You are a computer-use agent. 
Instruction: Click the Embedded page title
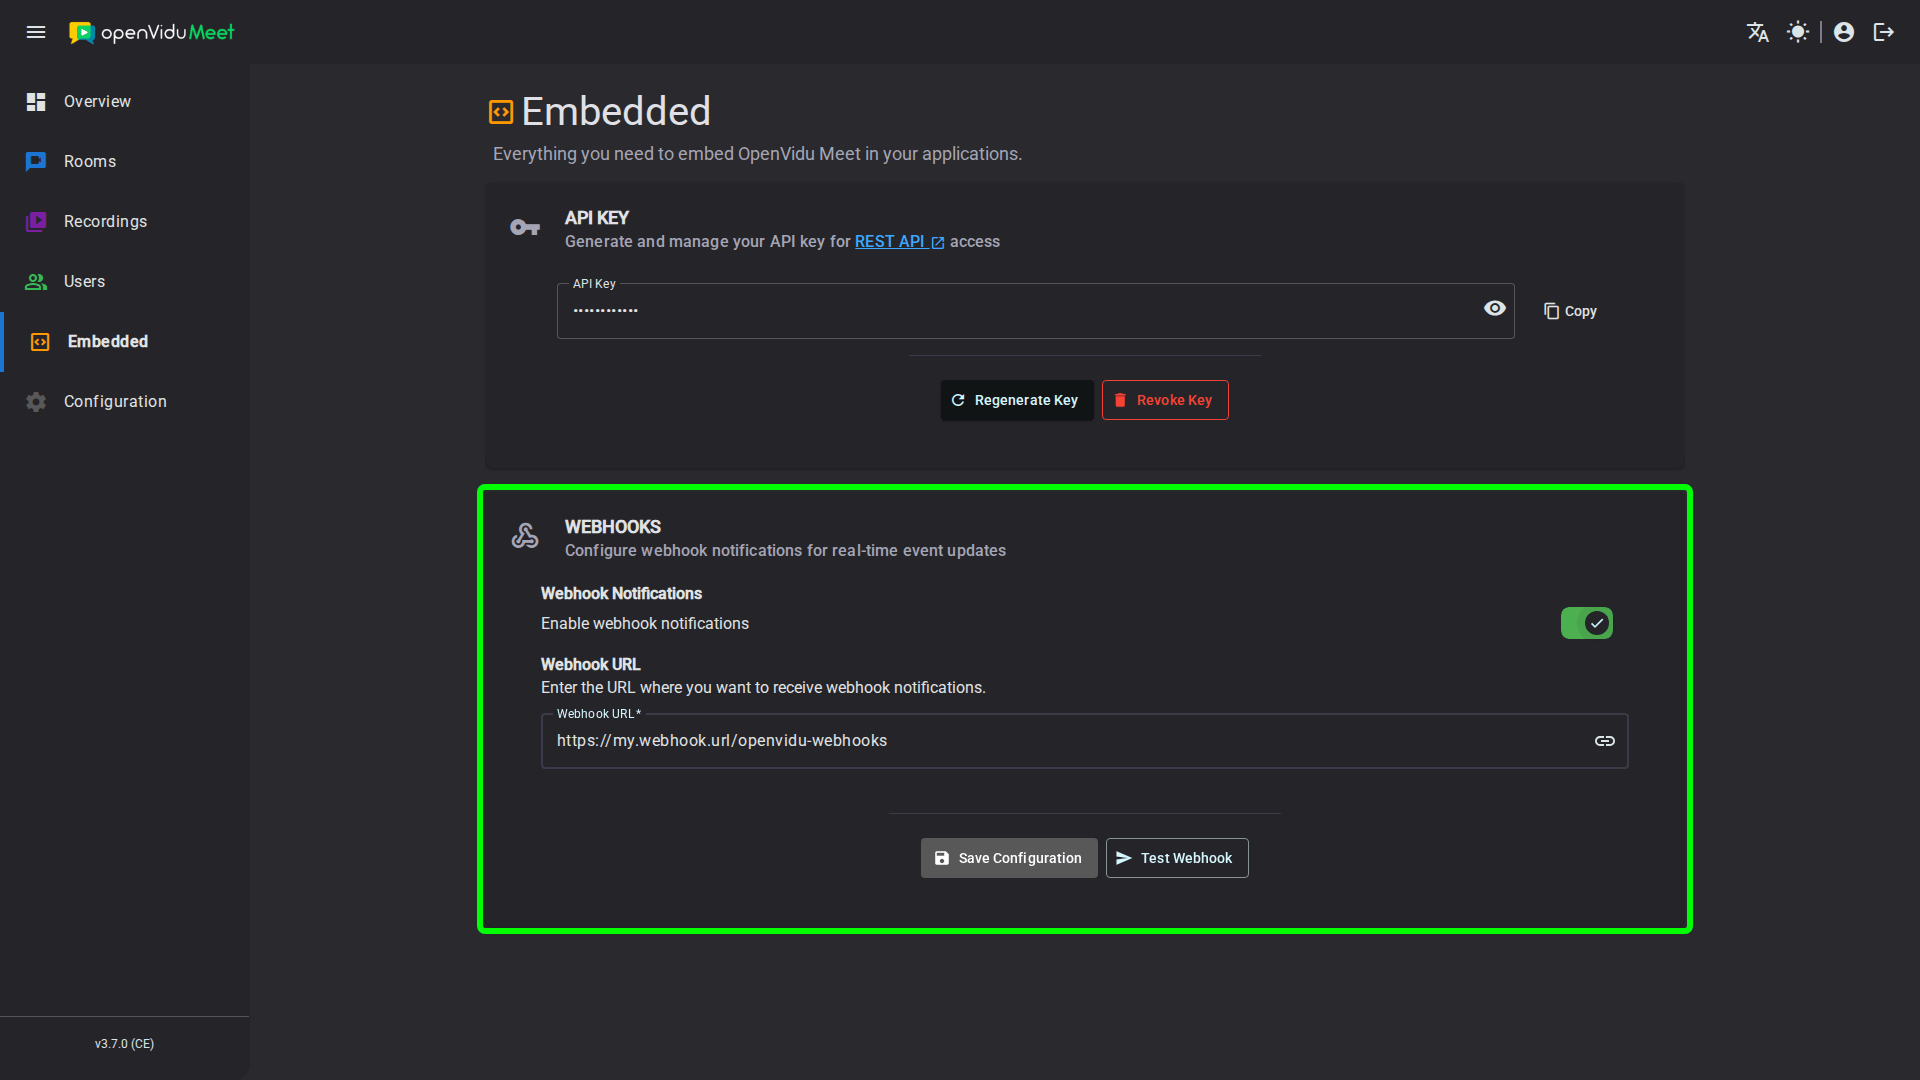[x=616, y=112]
